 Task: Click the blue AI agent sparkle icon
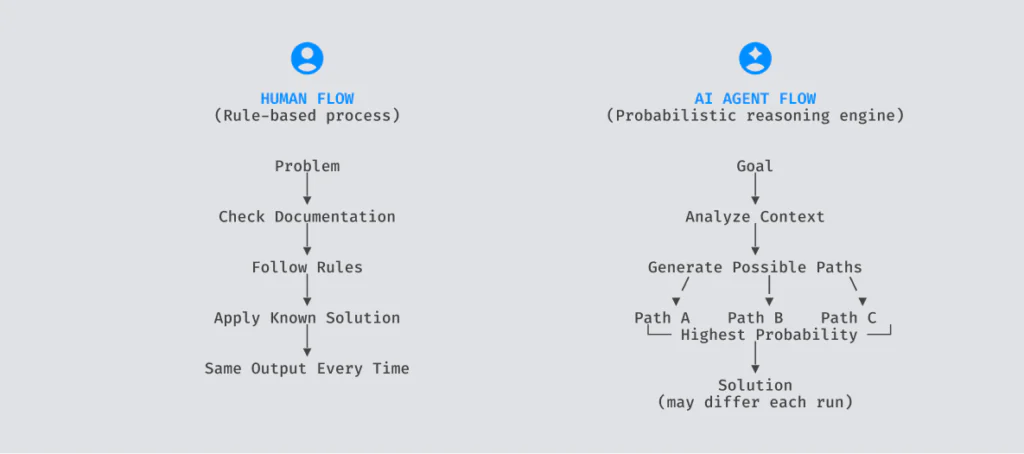click(755, 58)
